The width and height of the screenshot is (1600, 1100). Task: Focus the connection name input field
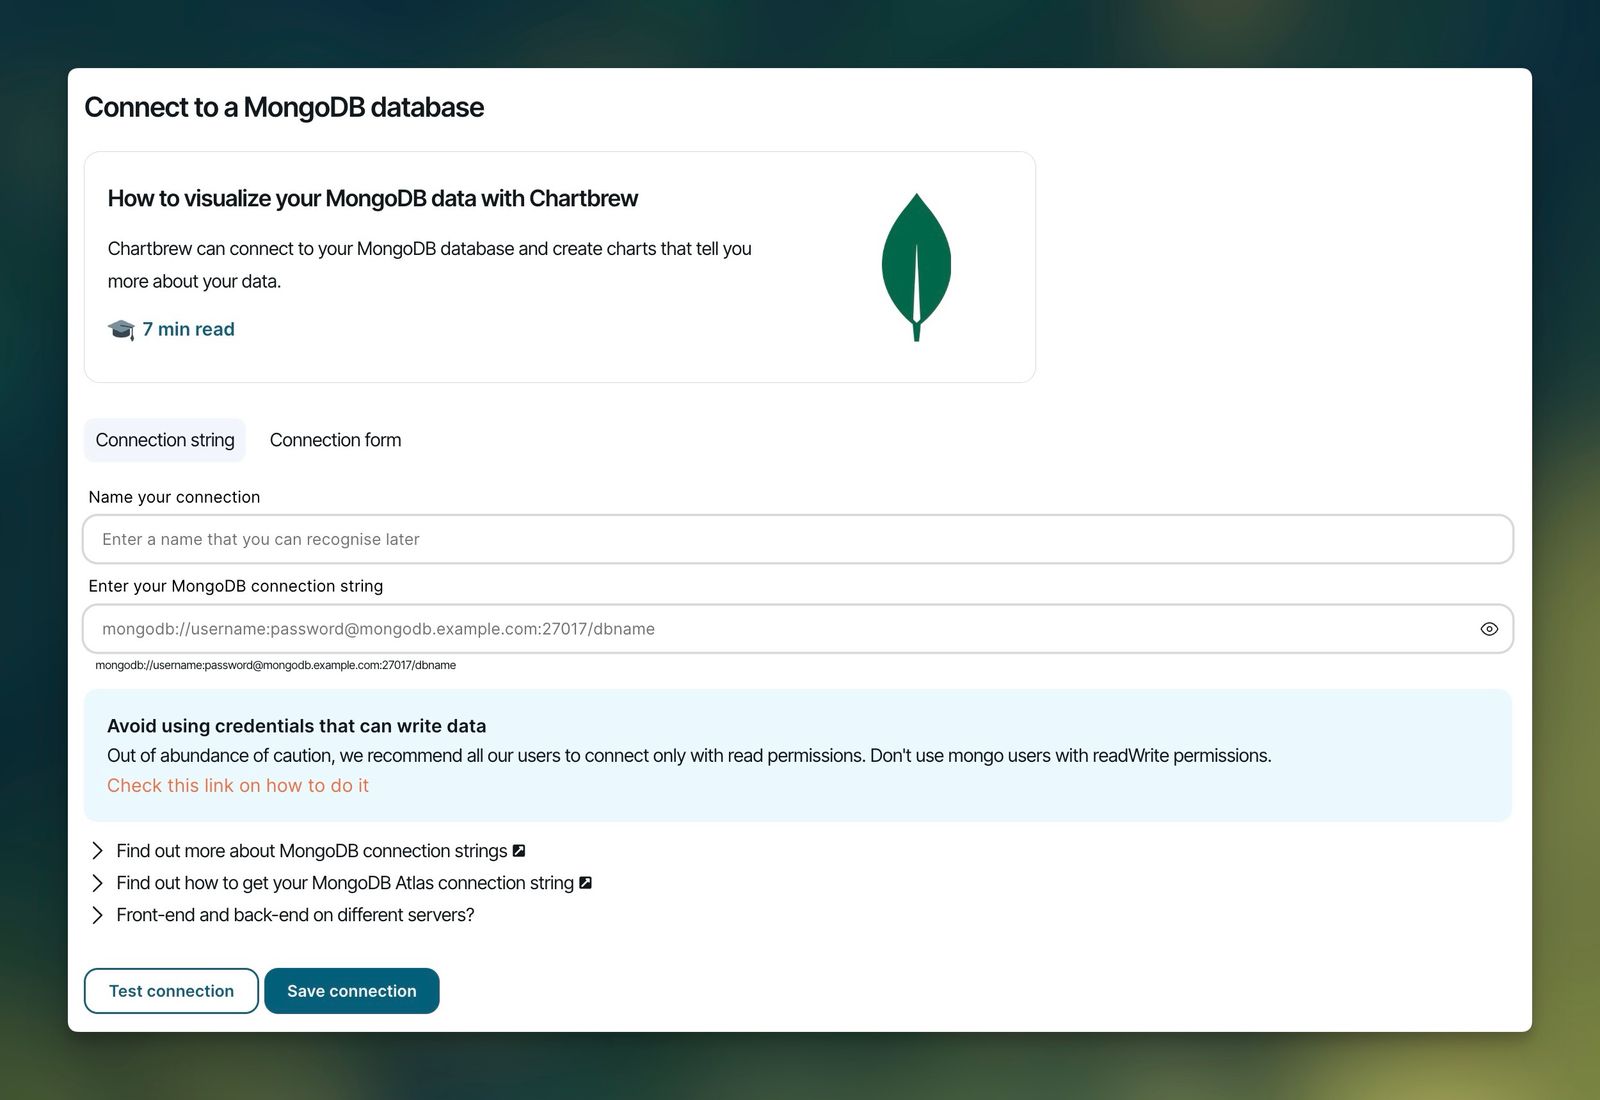pyautogui.click(x=799, y=539)
